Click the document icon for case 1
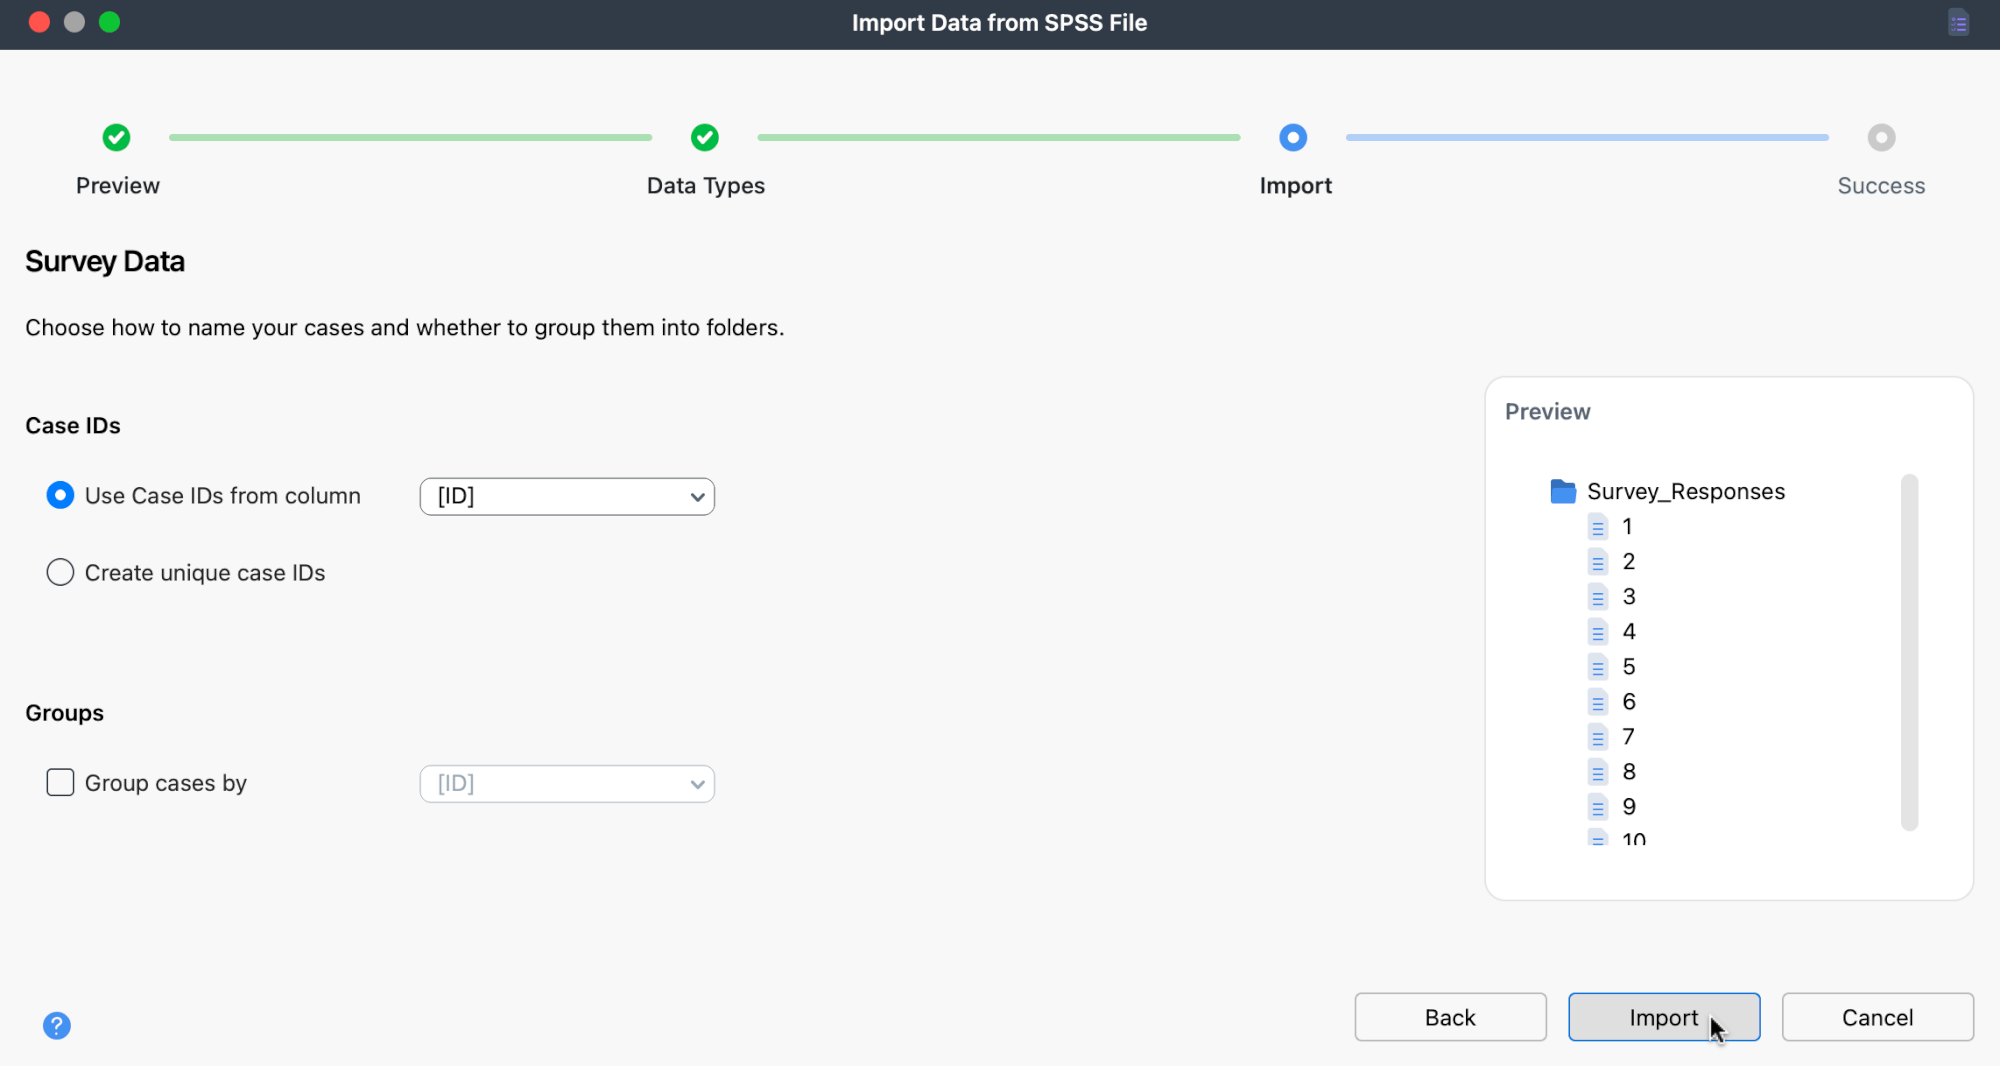The height and width of the screenshot is (1066, 2000). coord(1598,526)
